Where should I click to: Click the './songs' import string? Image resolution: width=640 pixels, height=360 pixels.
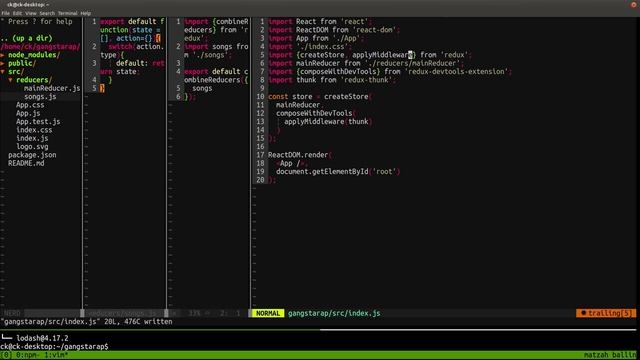coord(212,55)
